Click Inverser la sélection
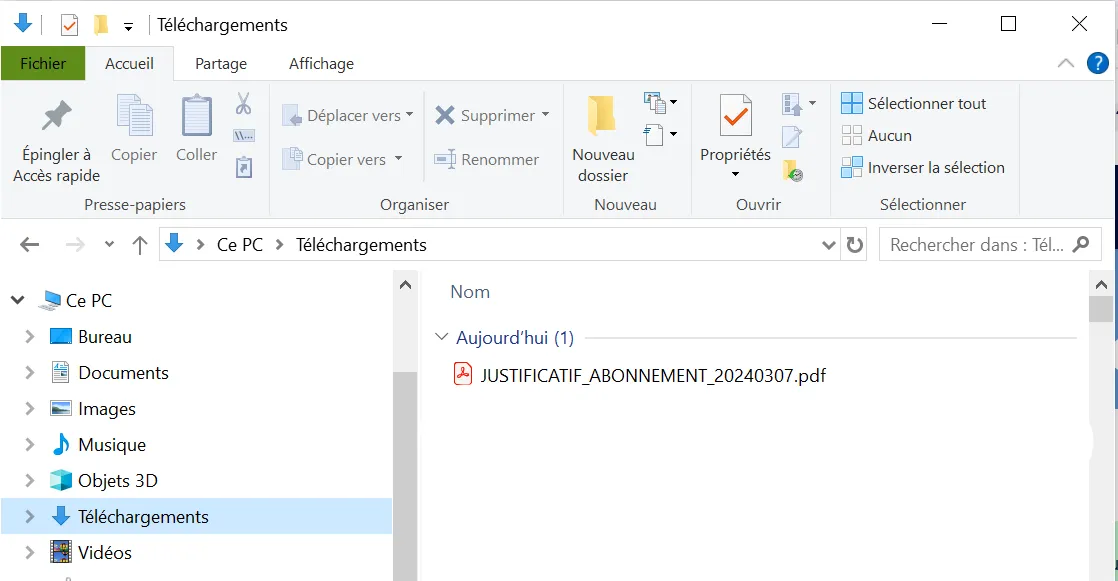 (x=923, y=168)
